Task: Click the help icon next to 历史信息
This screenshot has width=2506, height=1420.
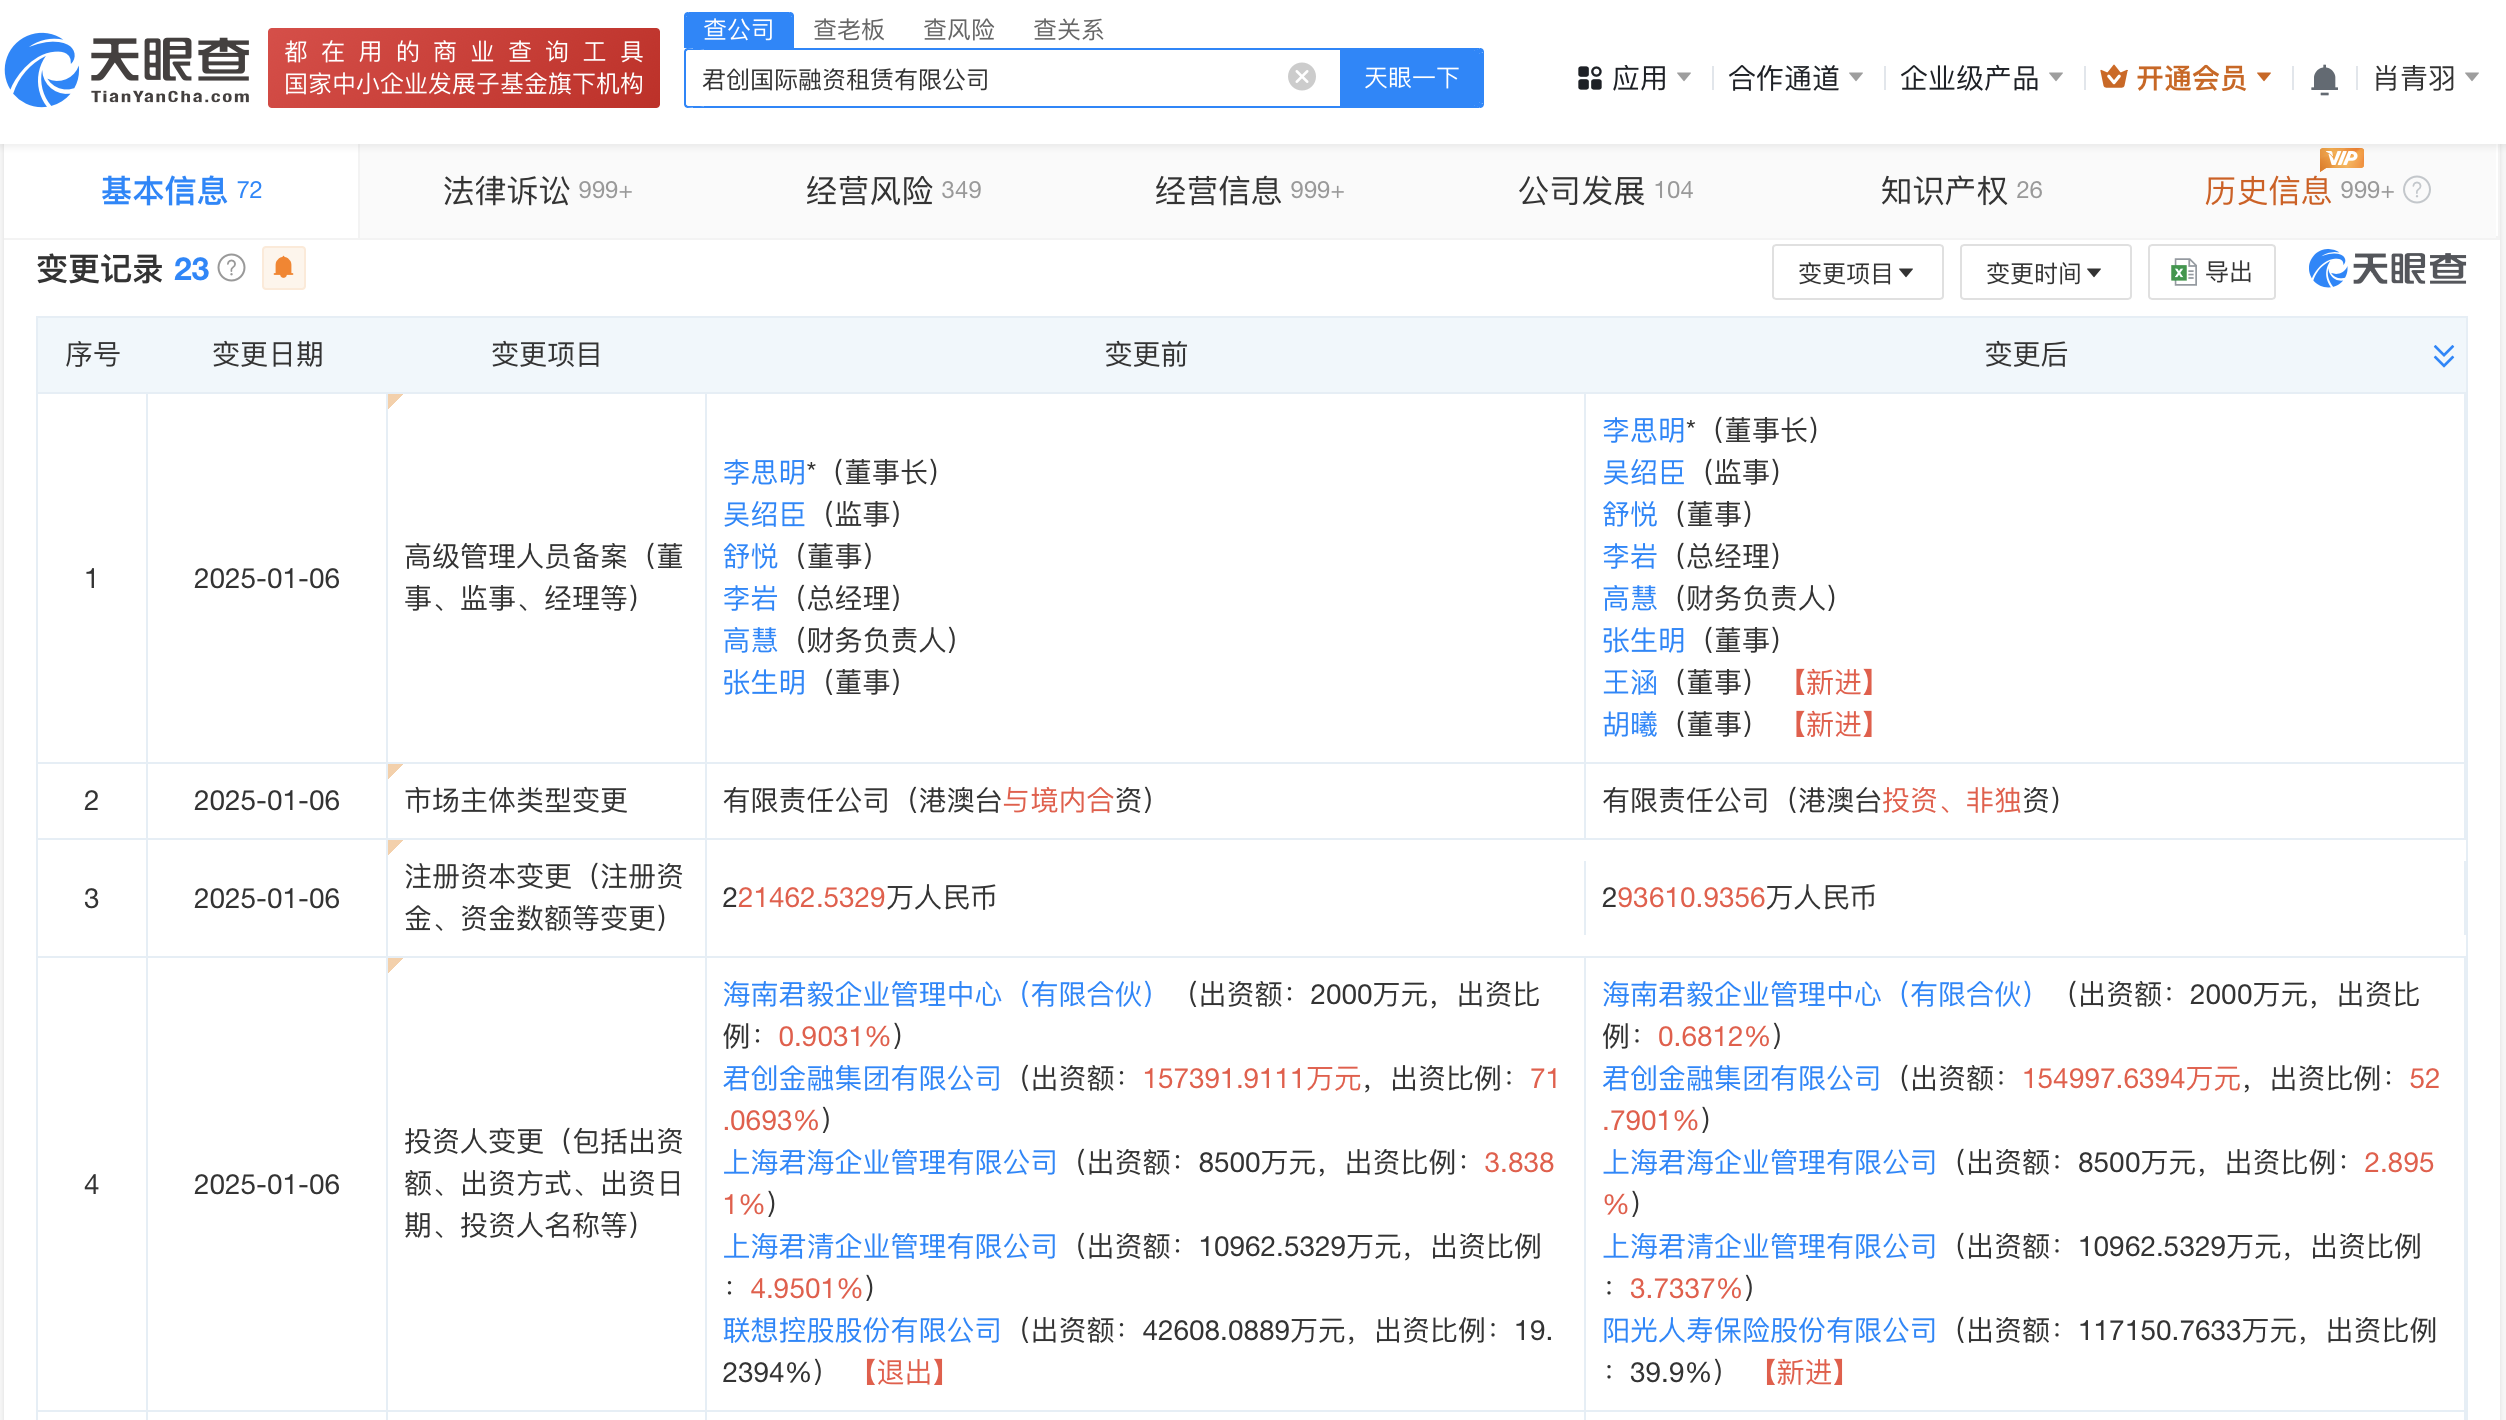Action: click(2417, 190)
